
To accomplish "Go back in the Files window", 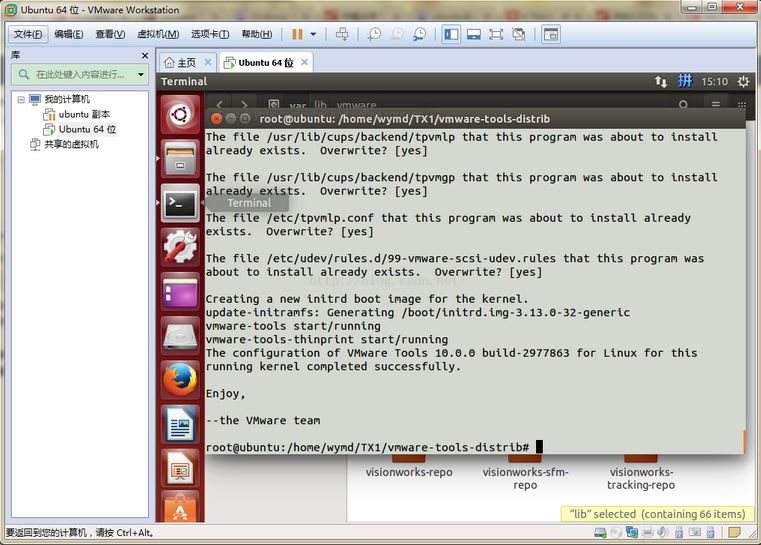I will click(x=219, y=104).
